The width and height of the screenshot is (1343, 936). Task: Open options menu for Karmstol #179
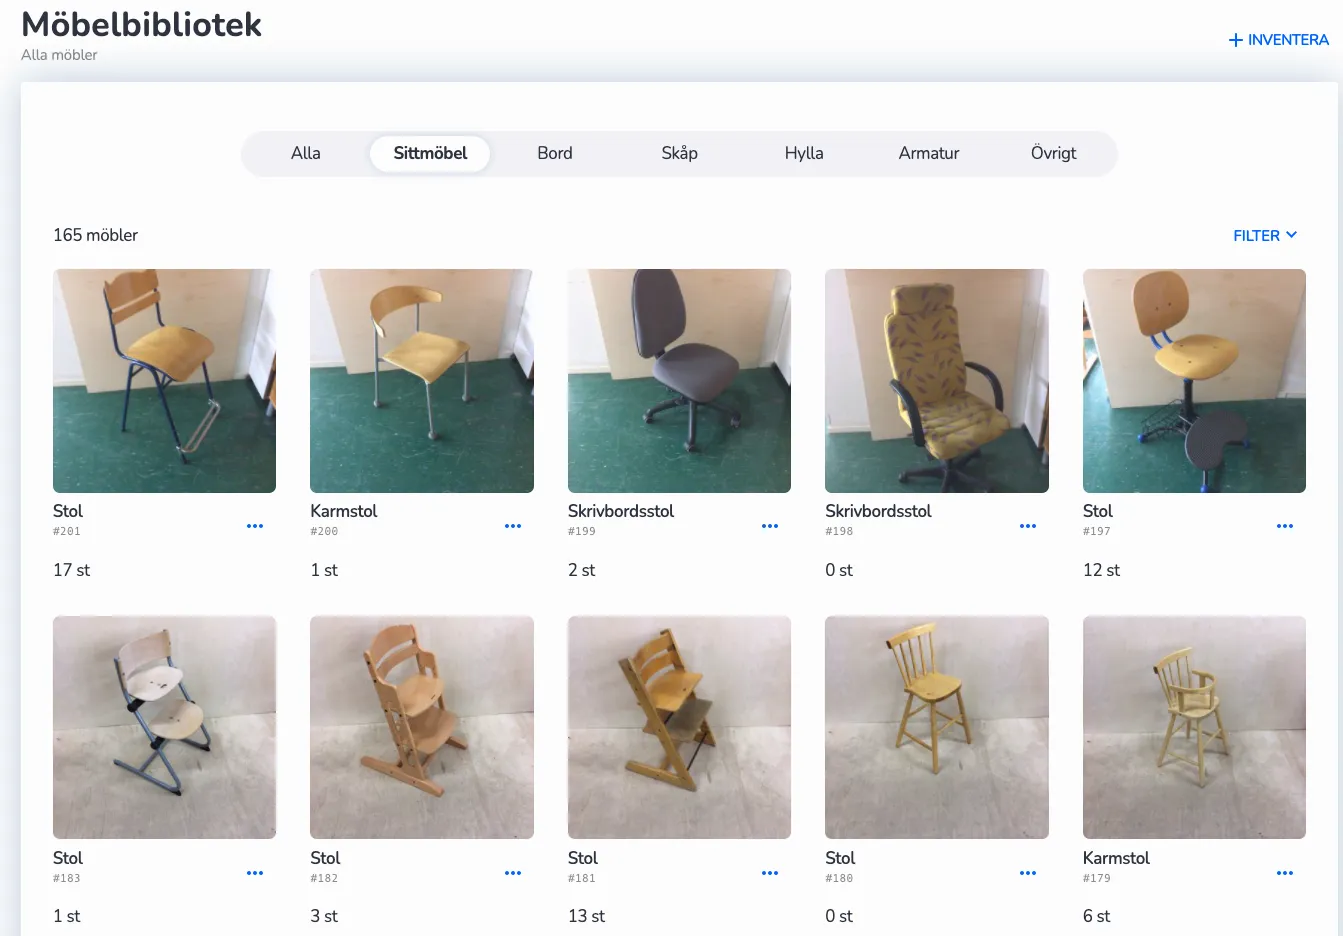pos(1285,873)
